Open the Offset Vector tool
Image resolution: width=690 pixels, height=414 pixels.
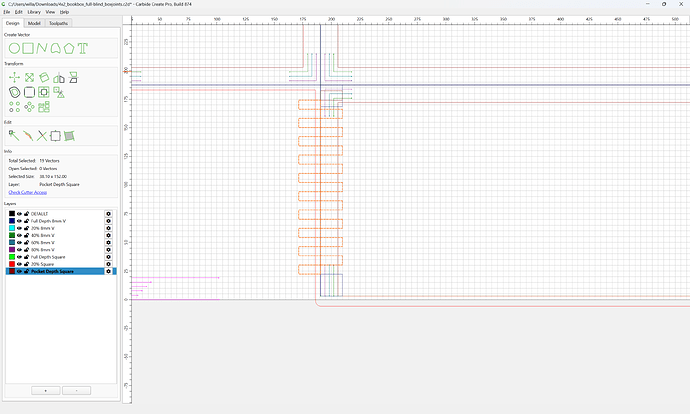pyautogui.click(x=15, y=92)
